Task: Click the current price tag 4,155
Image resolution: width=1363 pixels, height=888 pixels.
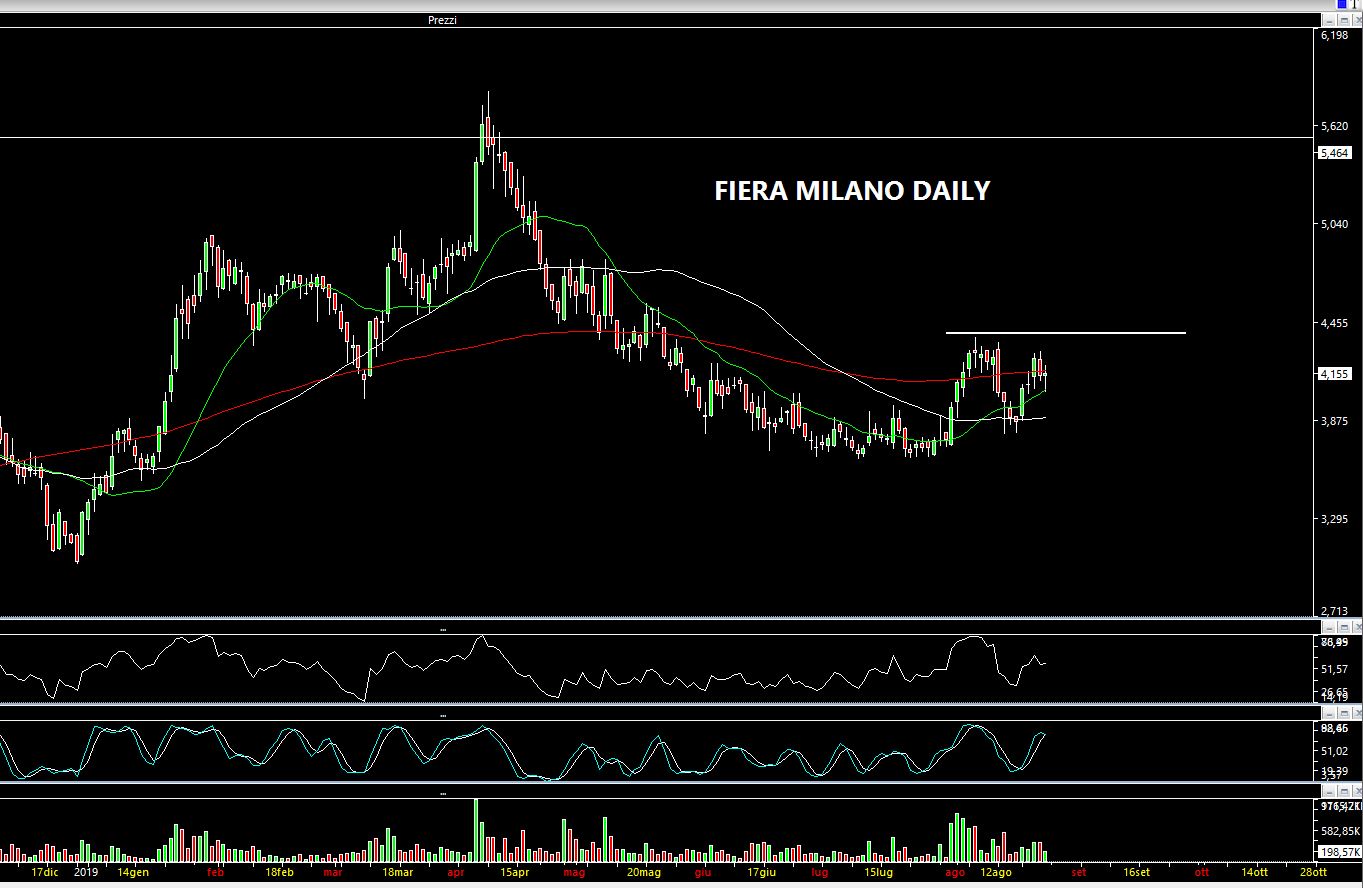Action: pos(1335,373)
